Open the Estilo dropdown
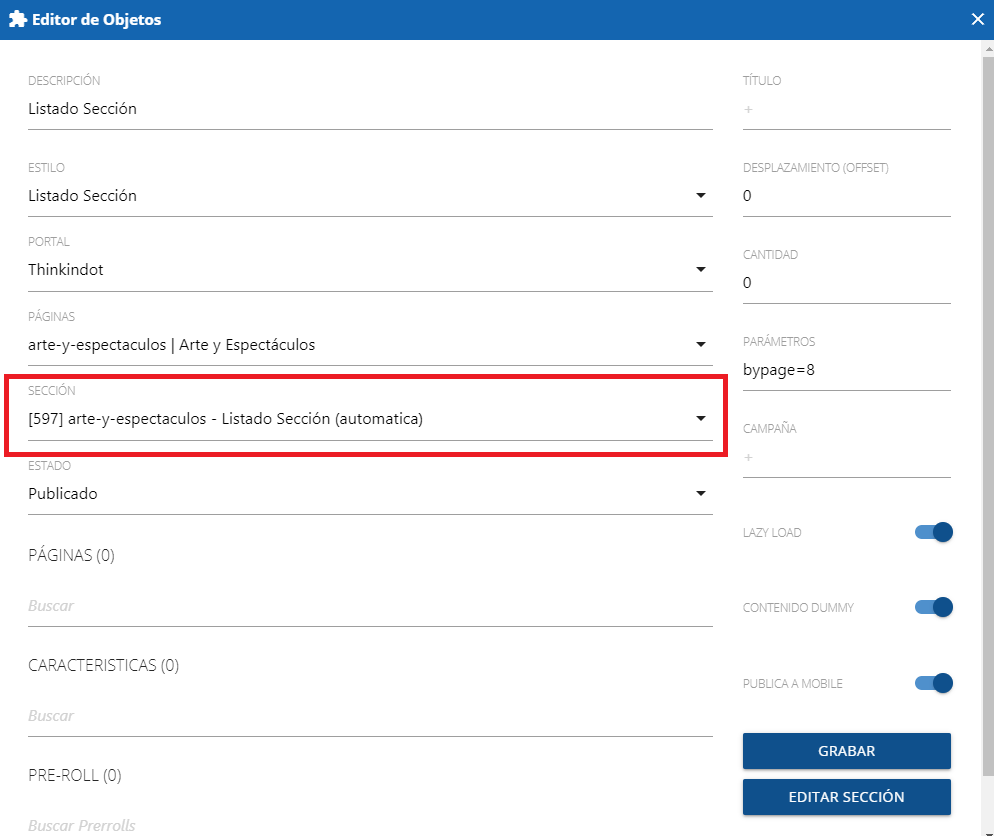The width and height of the screenshot is (994, 836). point(701,196)
